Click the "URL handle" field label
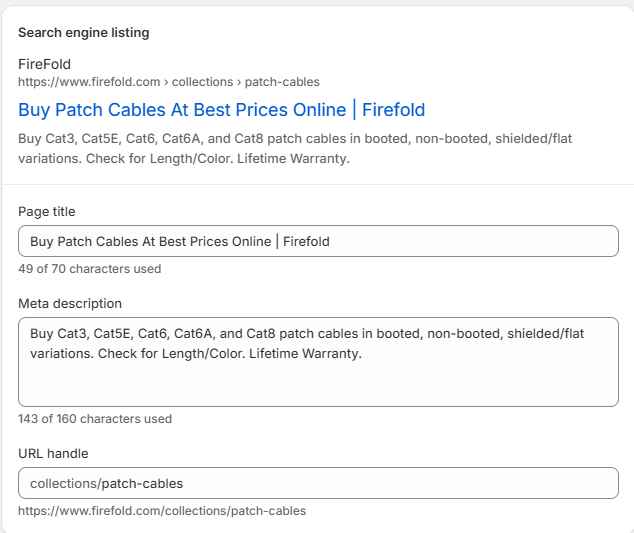 [x=52, y=454]
